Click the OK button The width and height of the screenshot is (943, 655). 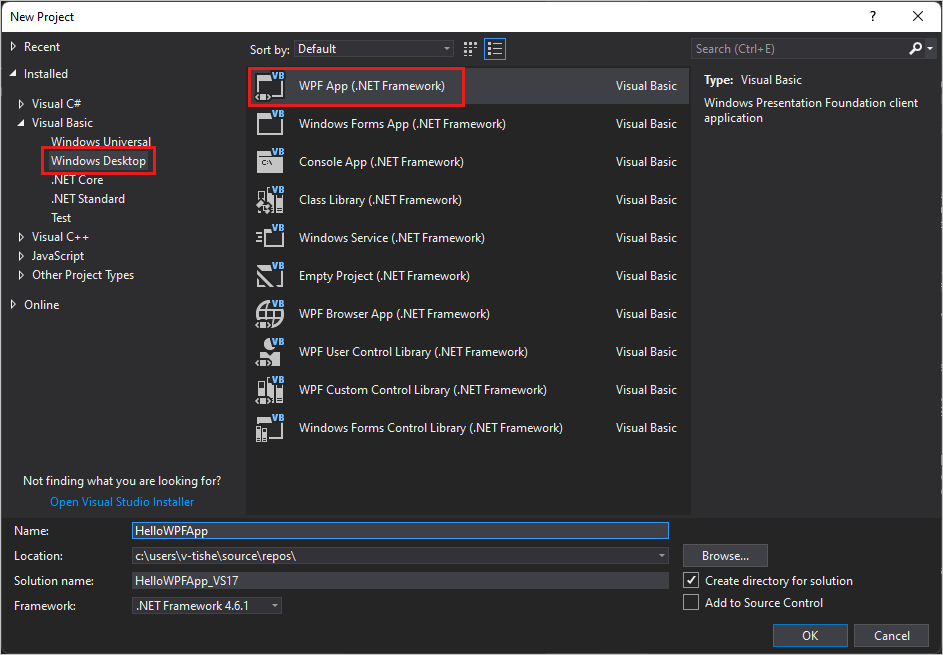coord(810,635)
